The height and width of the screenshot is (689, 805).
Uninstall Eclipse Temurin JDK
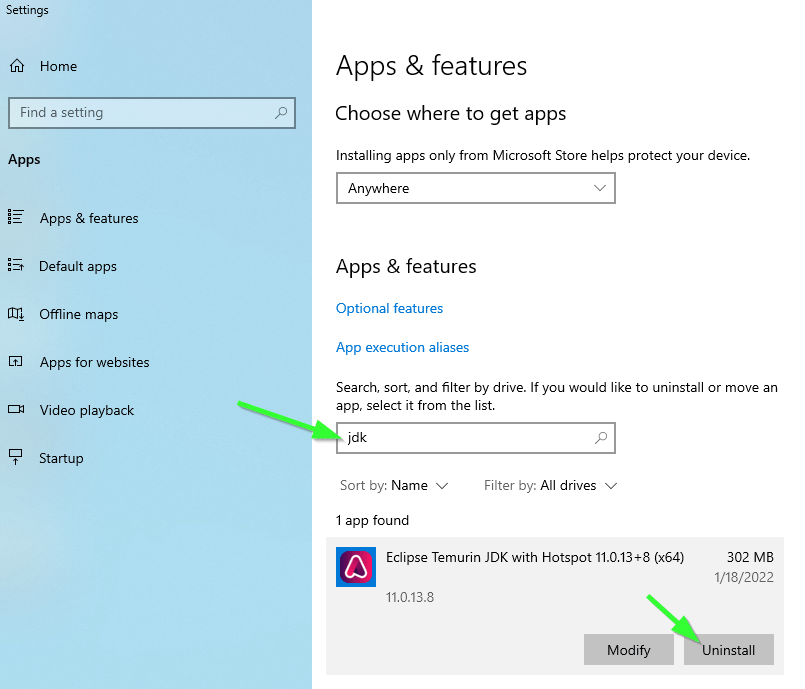pyautogui.click(x=729, y=649)
